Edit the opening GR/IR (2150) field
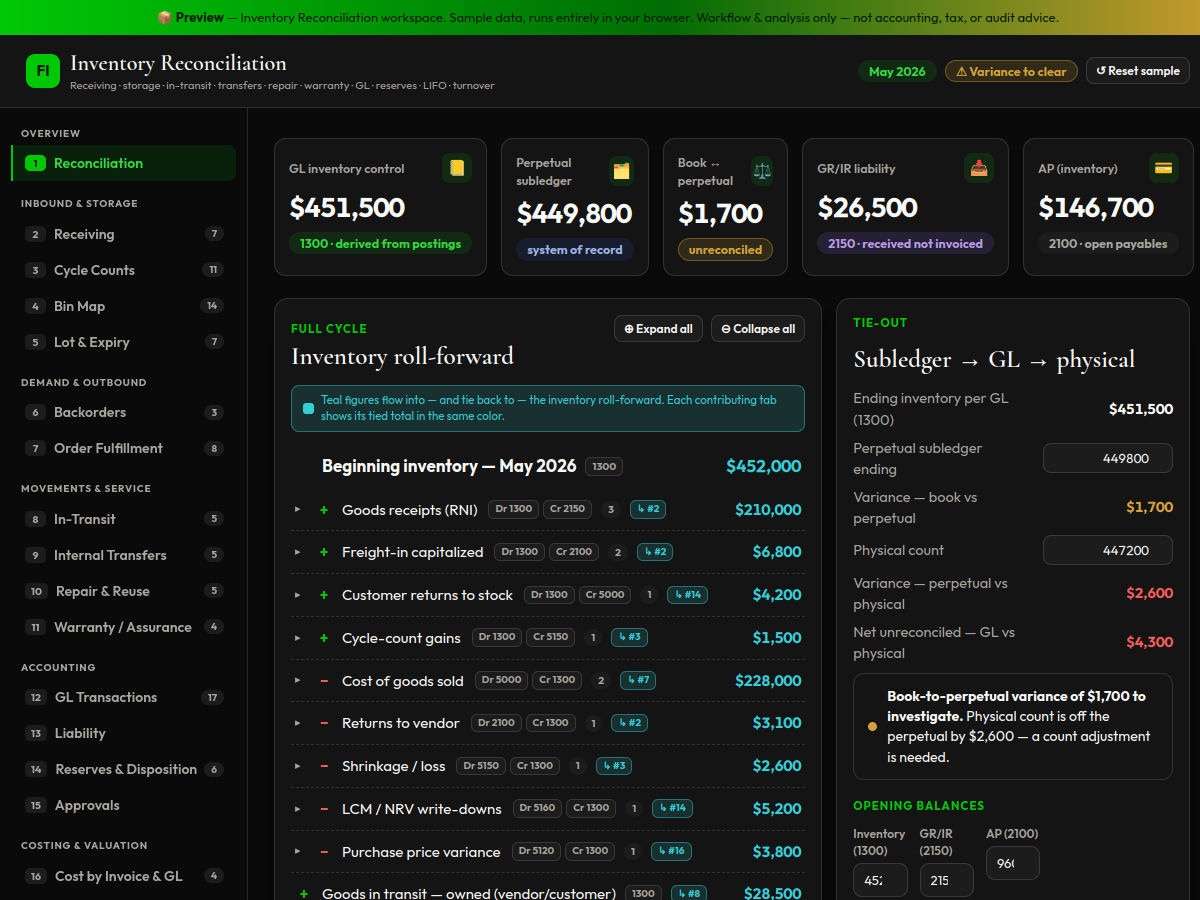 click(946, 880)
